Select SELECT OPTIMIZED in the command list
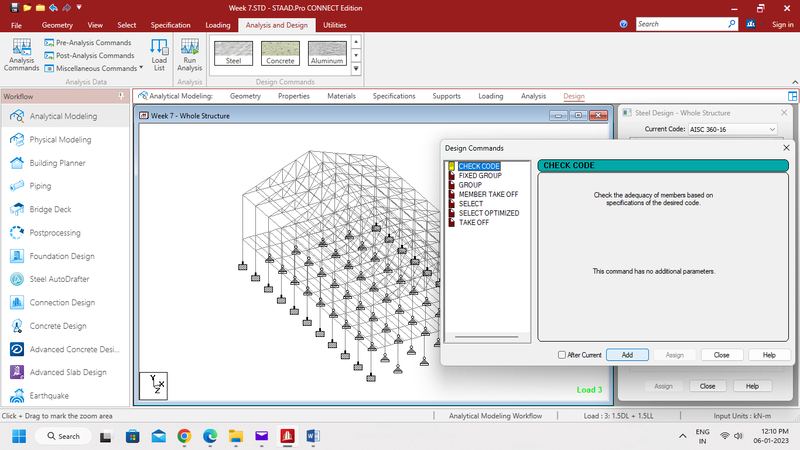Screen dimensions: 800x450 point(489,213)
